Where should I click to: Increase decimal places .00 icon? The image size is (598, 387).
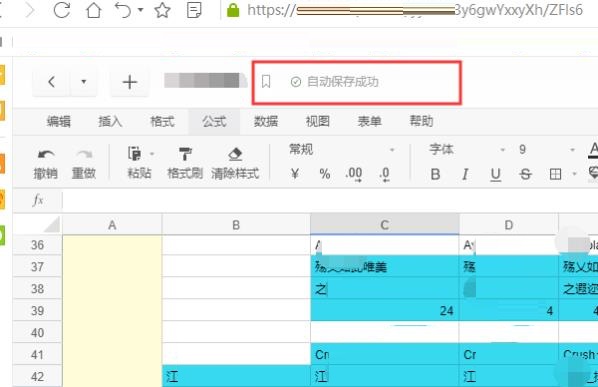[x=354, y=175]
